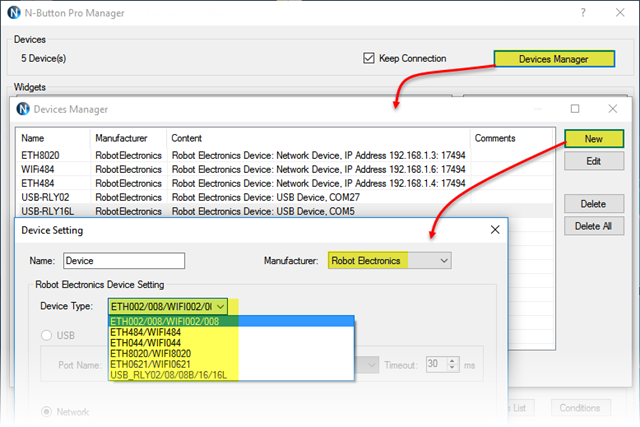Click the Content column header
The image size is (640, 427).
pyautogui.click(x=318, y=138)
